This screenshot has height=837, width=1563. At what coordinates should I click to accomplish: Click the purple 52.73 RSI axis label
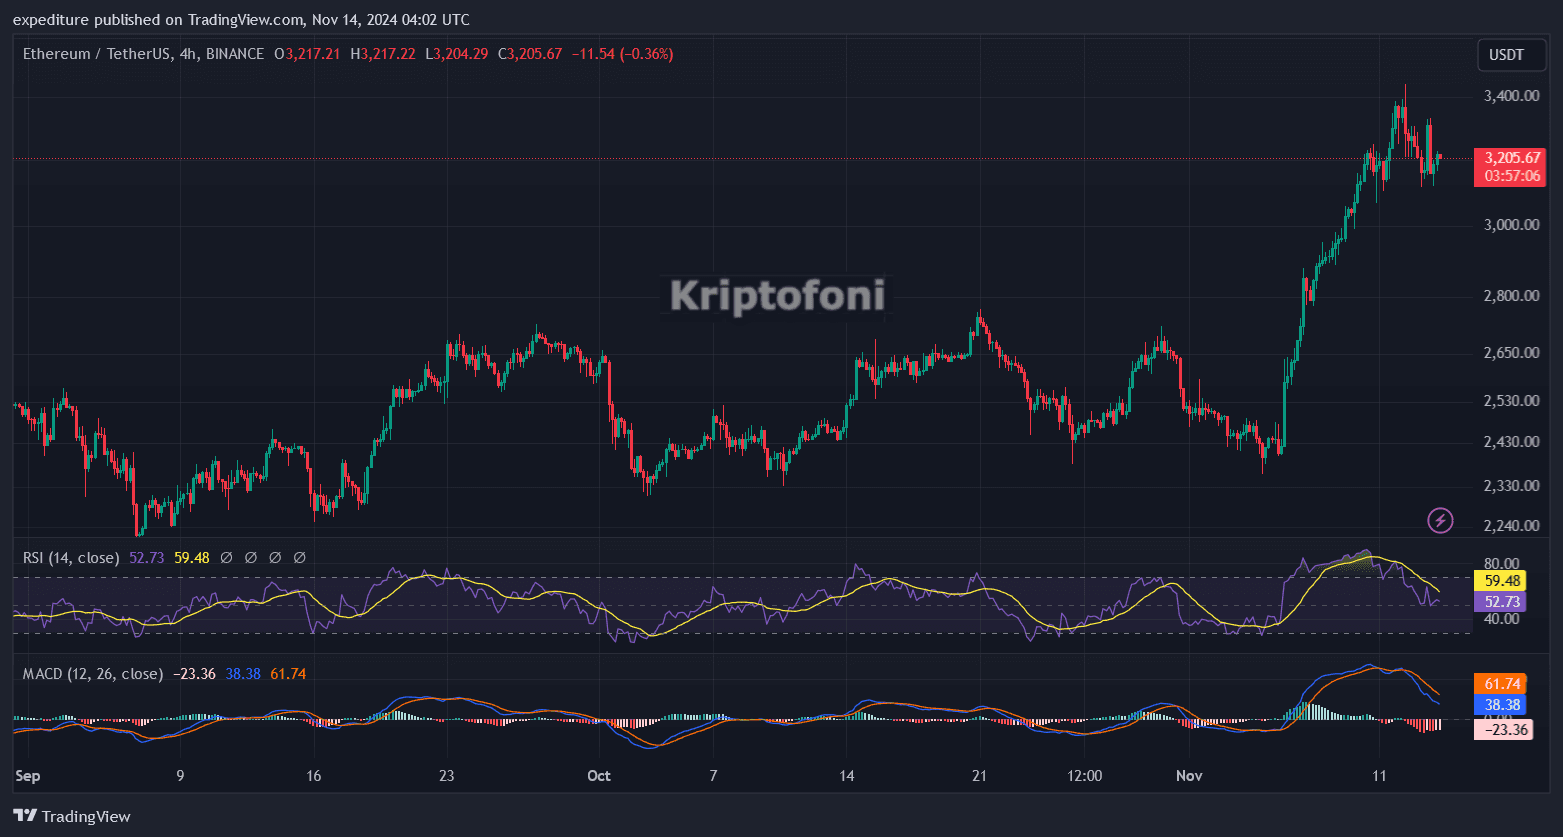[1502, 602]
